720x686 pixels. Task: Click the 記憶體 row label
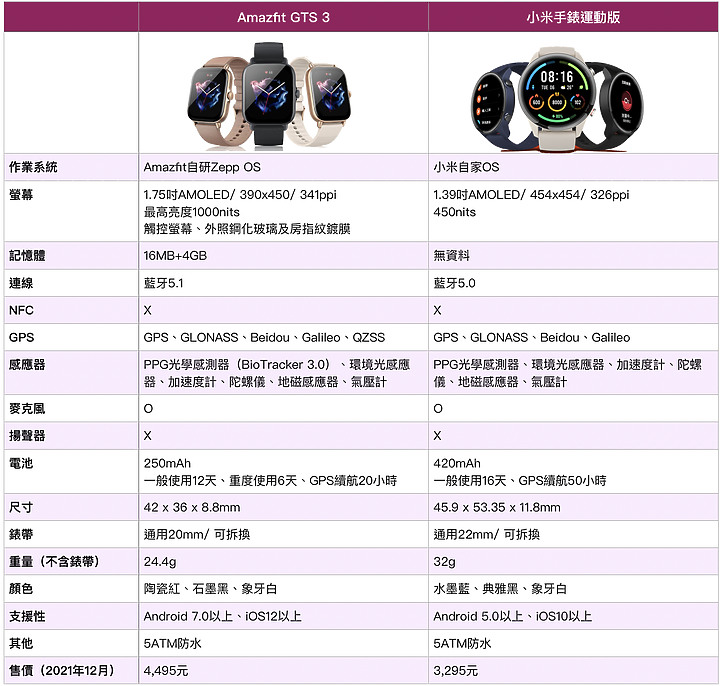pyautogui.click(x=27, y=255)
